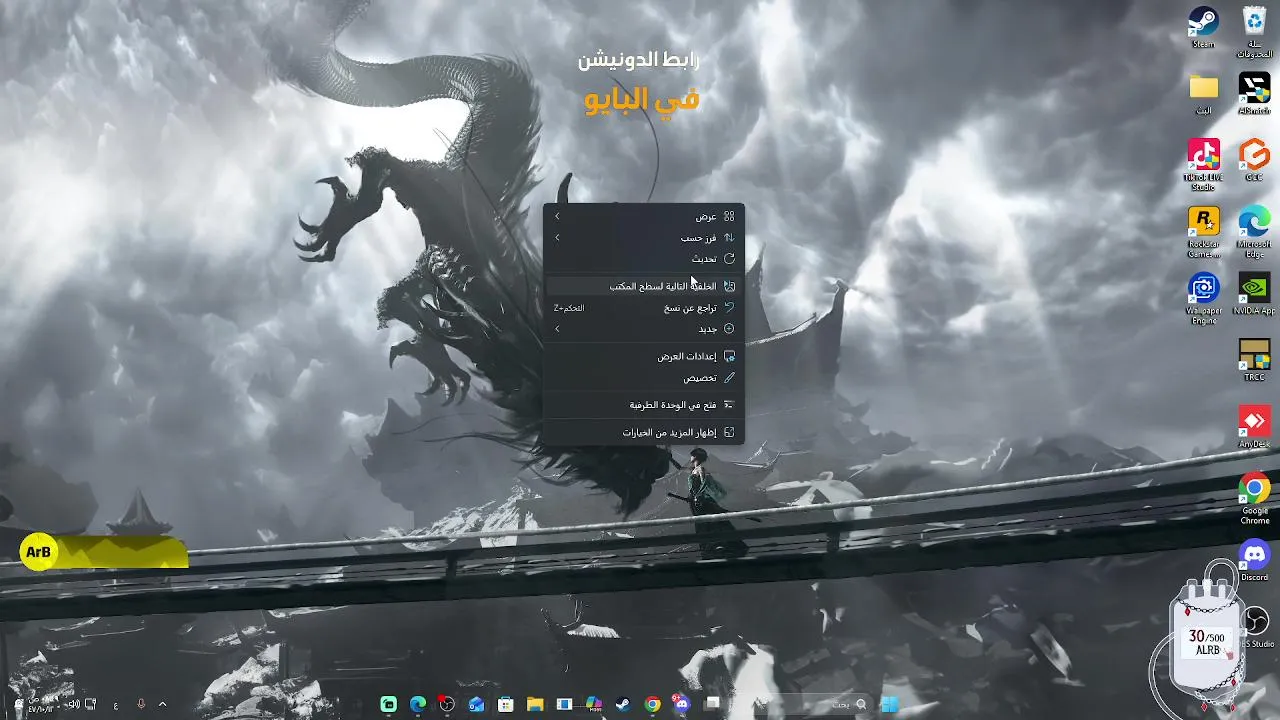
Task: Click the microphone icon in system tray
Action: 140,705
